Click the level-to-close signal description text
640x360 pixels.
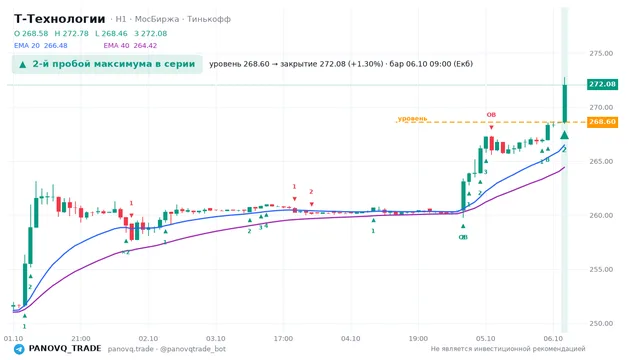(x=341, y=64)
